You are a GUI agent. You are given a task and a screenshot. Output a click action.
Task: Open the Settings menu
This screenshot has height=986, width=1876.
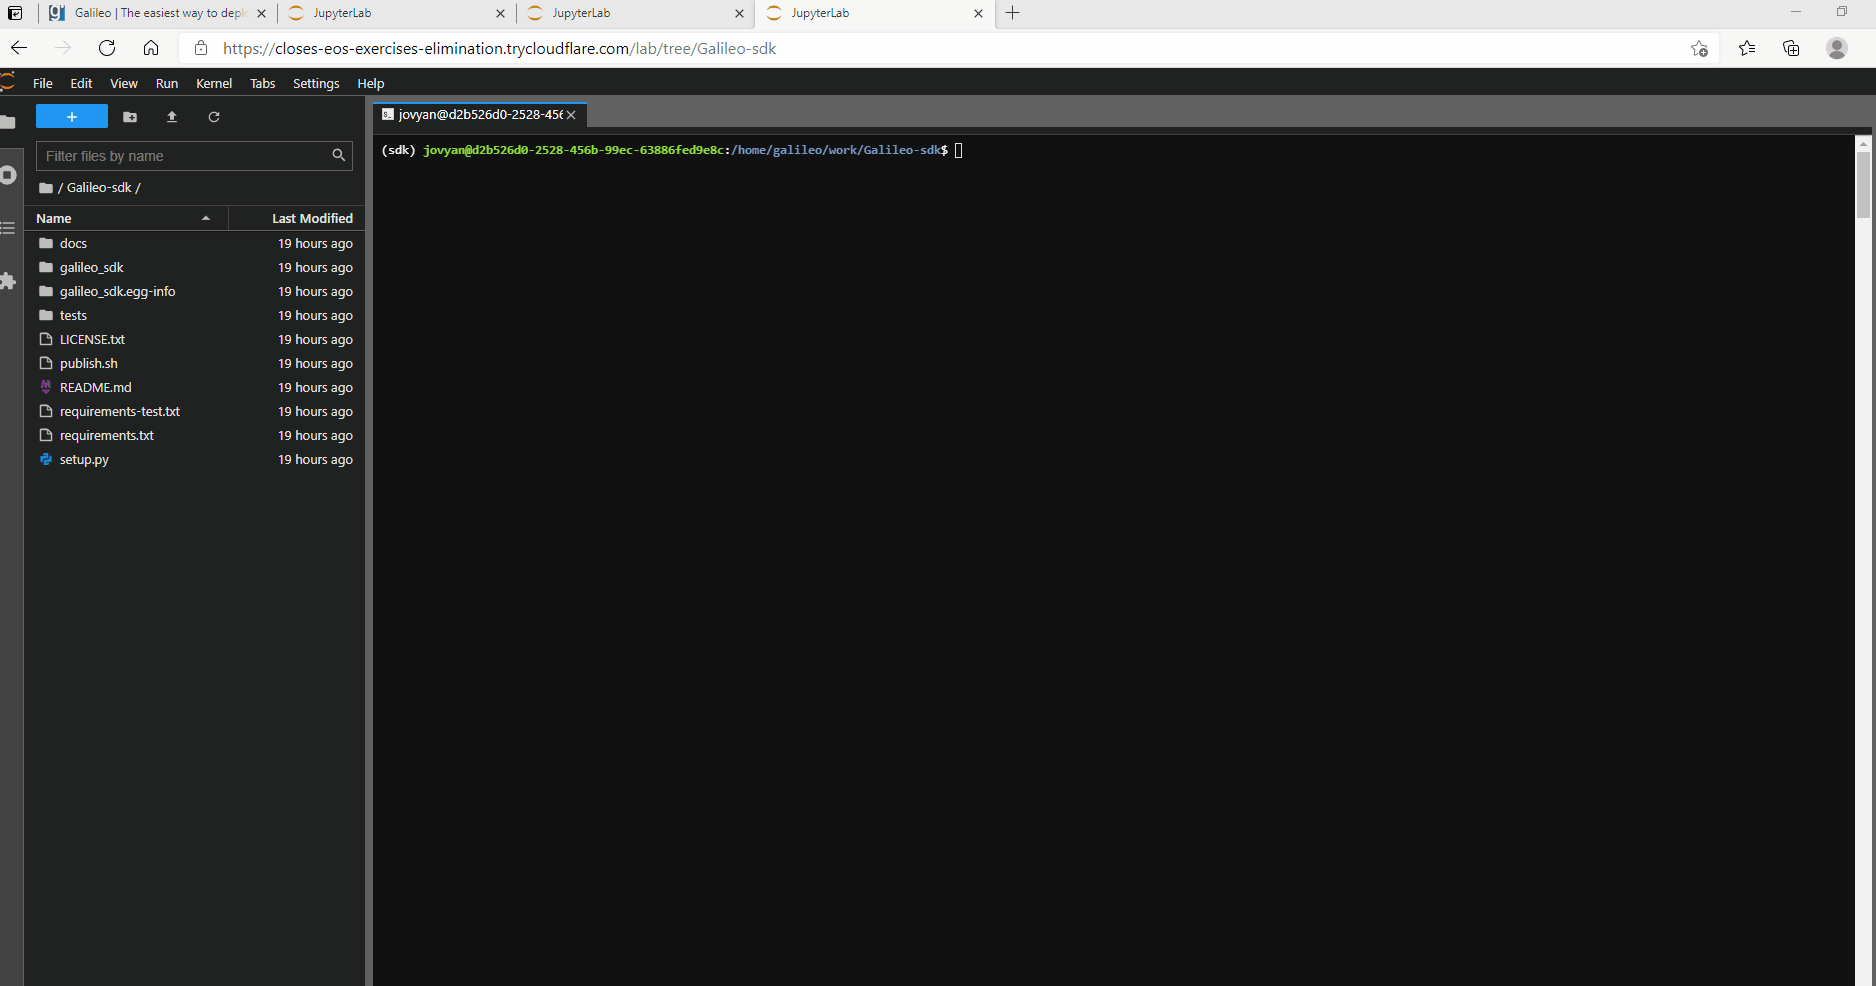pyautogui.click(x=316, y=84)
